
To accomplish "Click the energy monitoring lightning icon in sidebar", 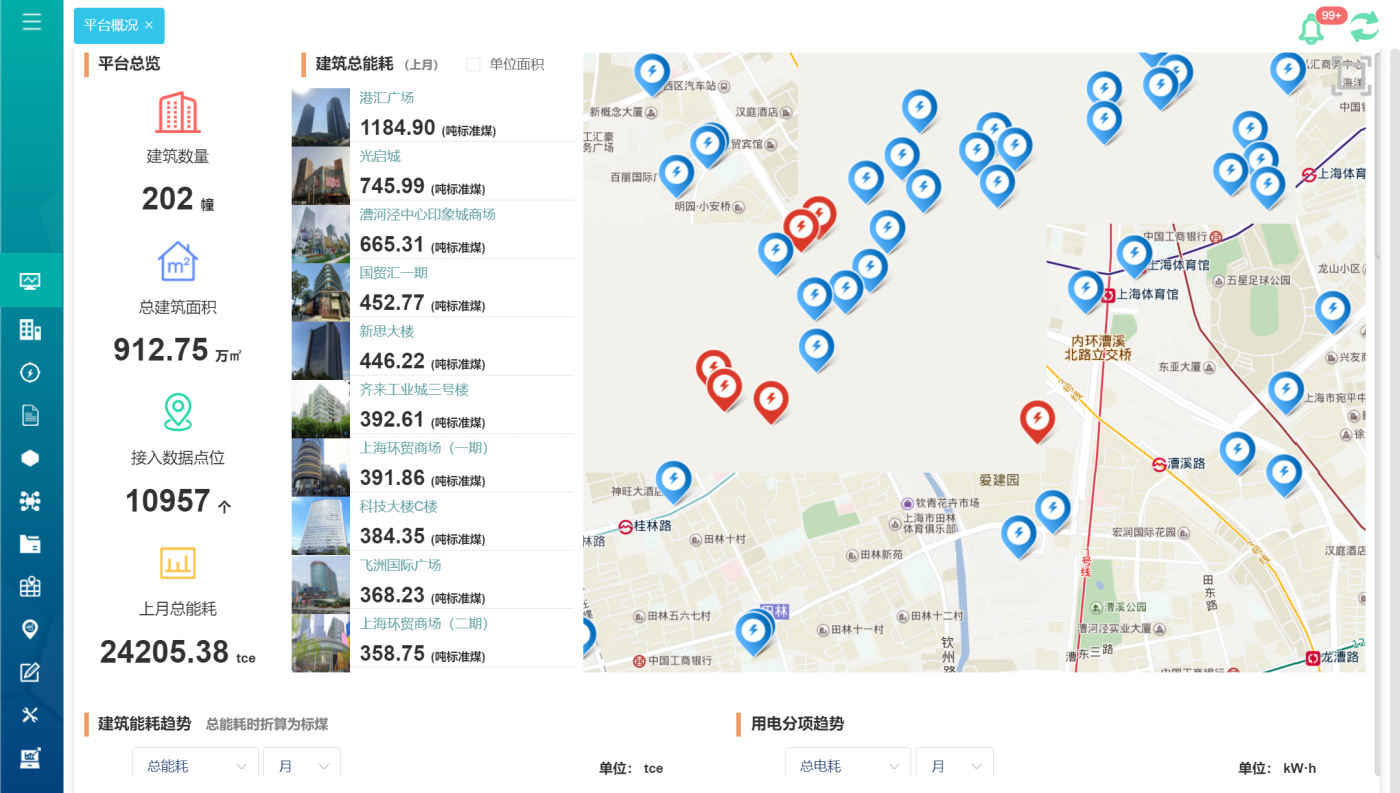I will (x=30, y=371).
